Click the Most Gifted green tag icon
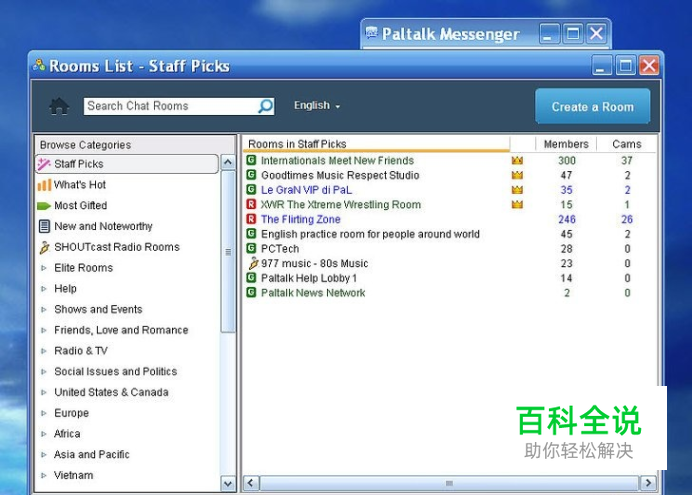The height and width of the screenshot is (495, 692). coord(44,206)
